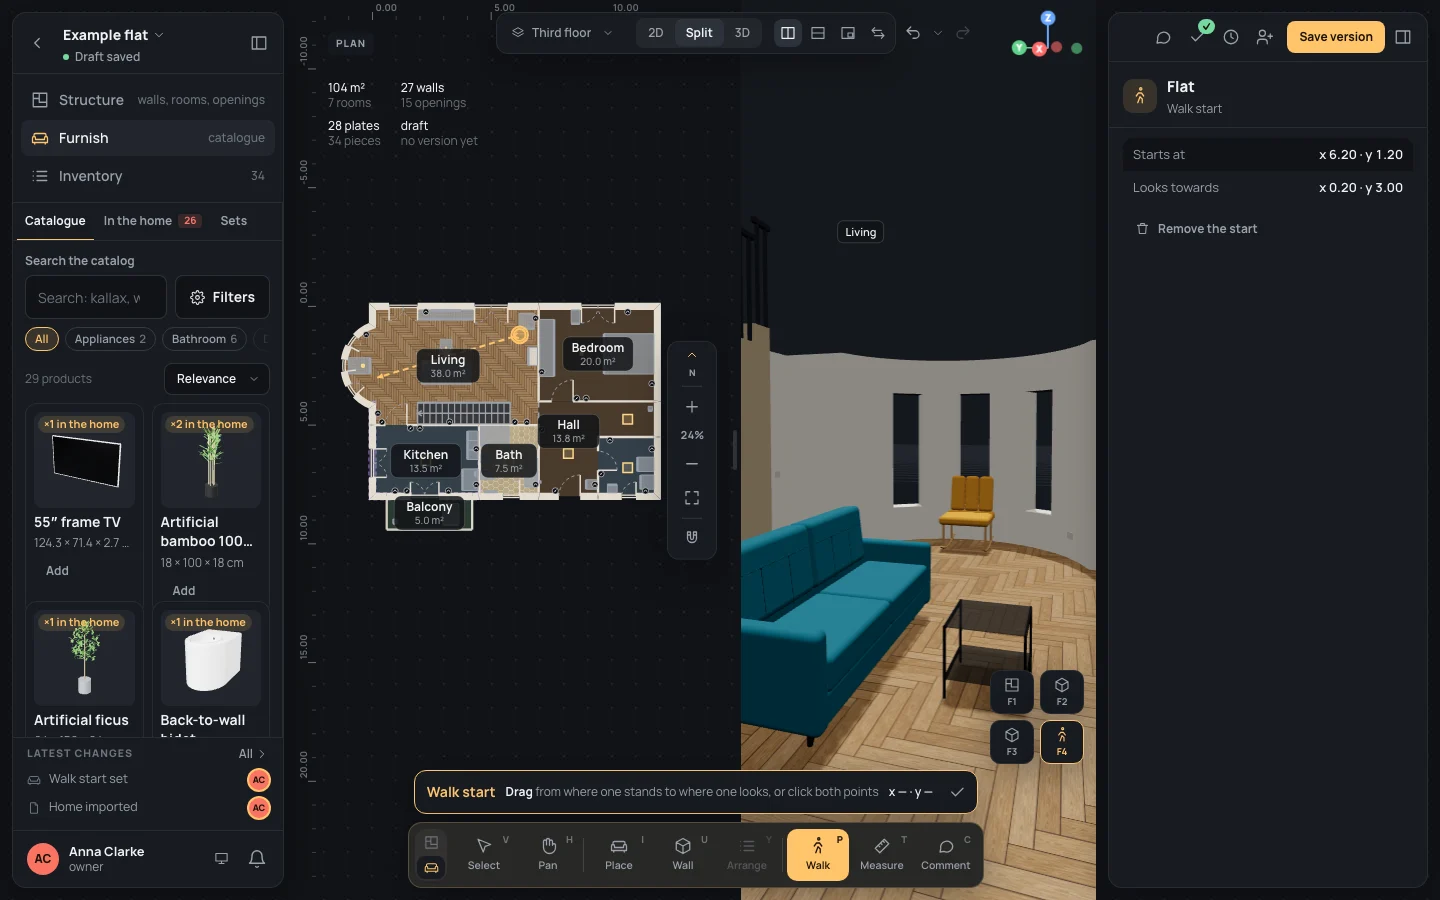Expand undo history dropdown chevron

click(938, 33)
